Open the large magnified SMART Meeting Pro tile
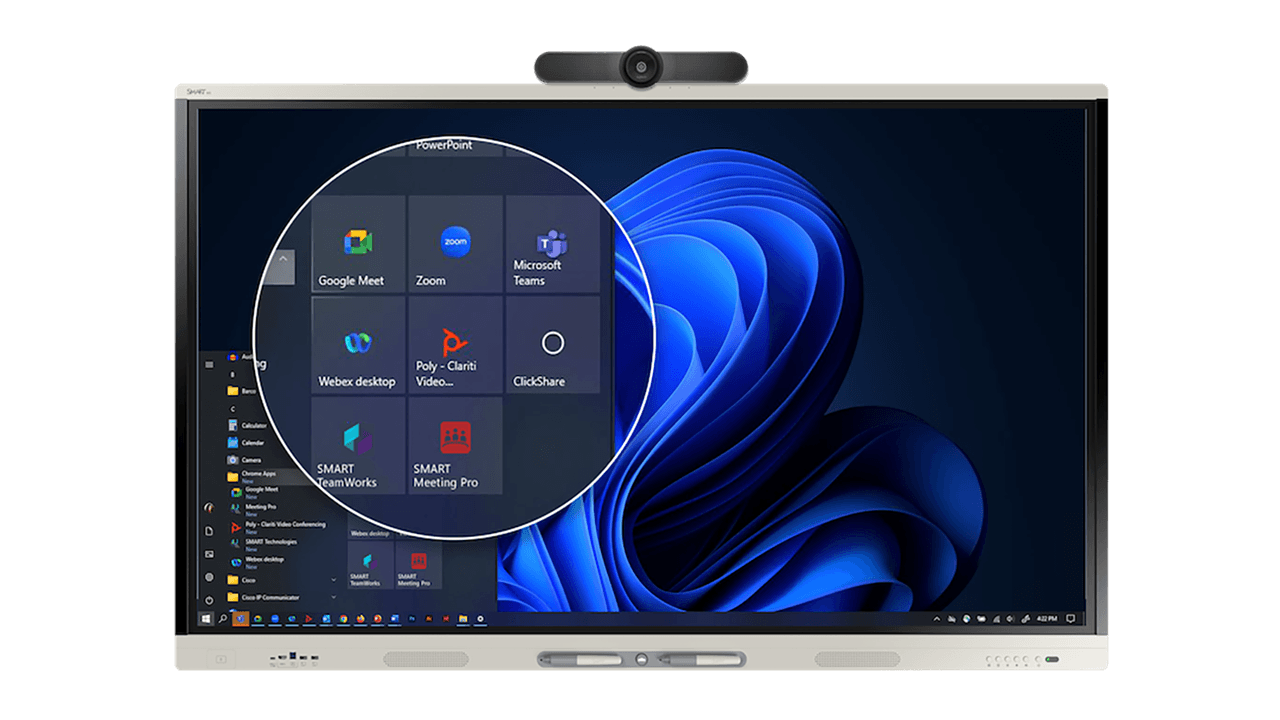This screenshot has height=720, width=1280. (x=455, y=446)
